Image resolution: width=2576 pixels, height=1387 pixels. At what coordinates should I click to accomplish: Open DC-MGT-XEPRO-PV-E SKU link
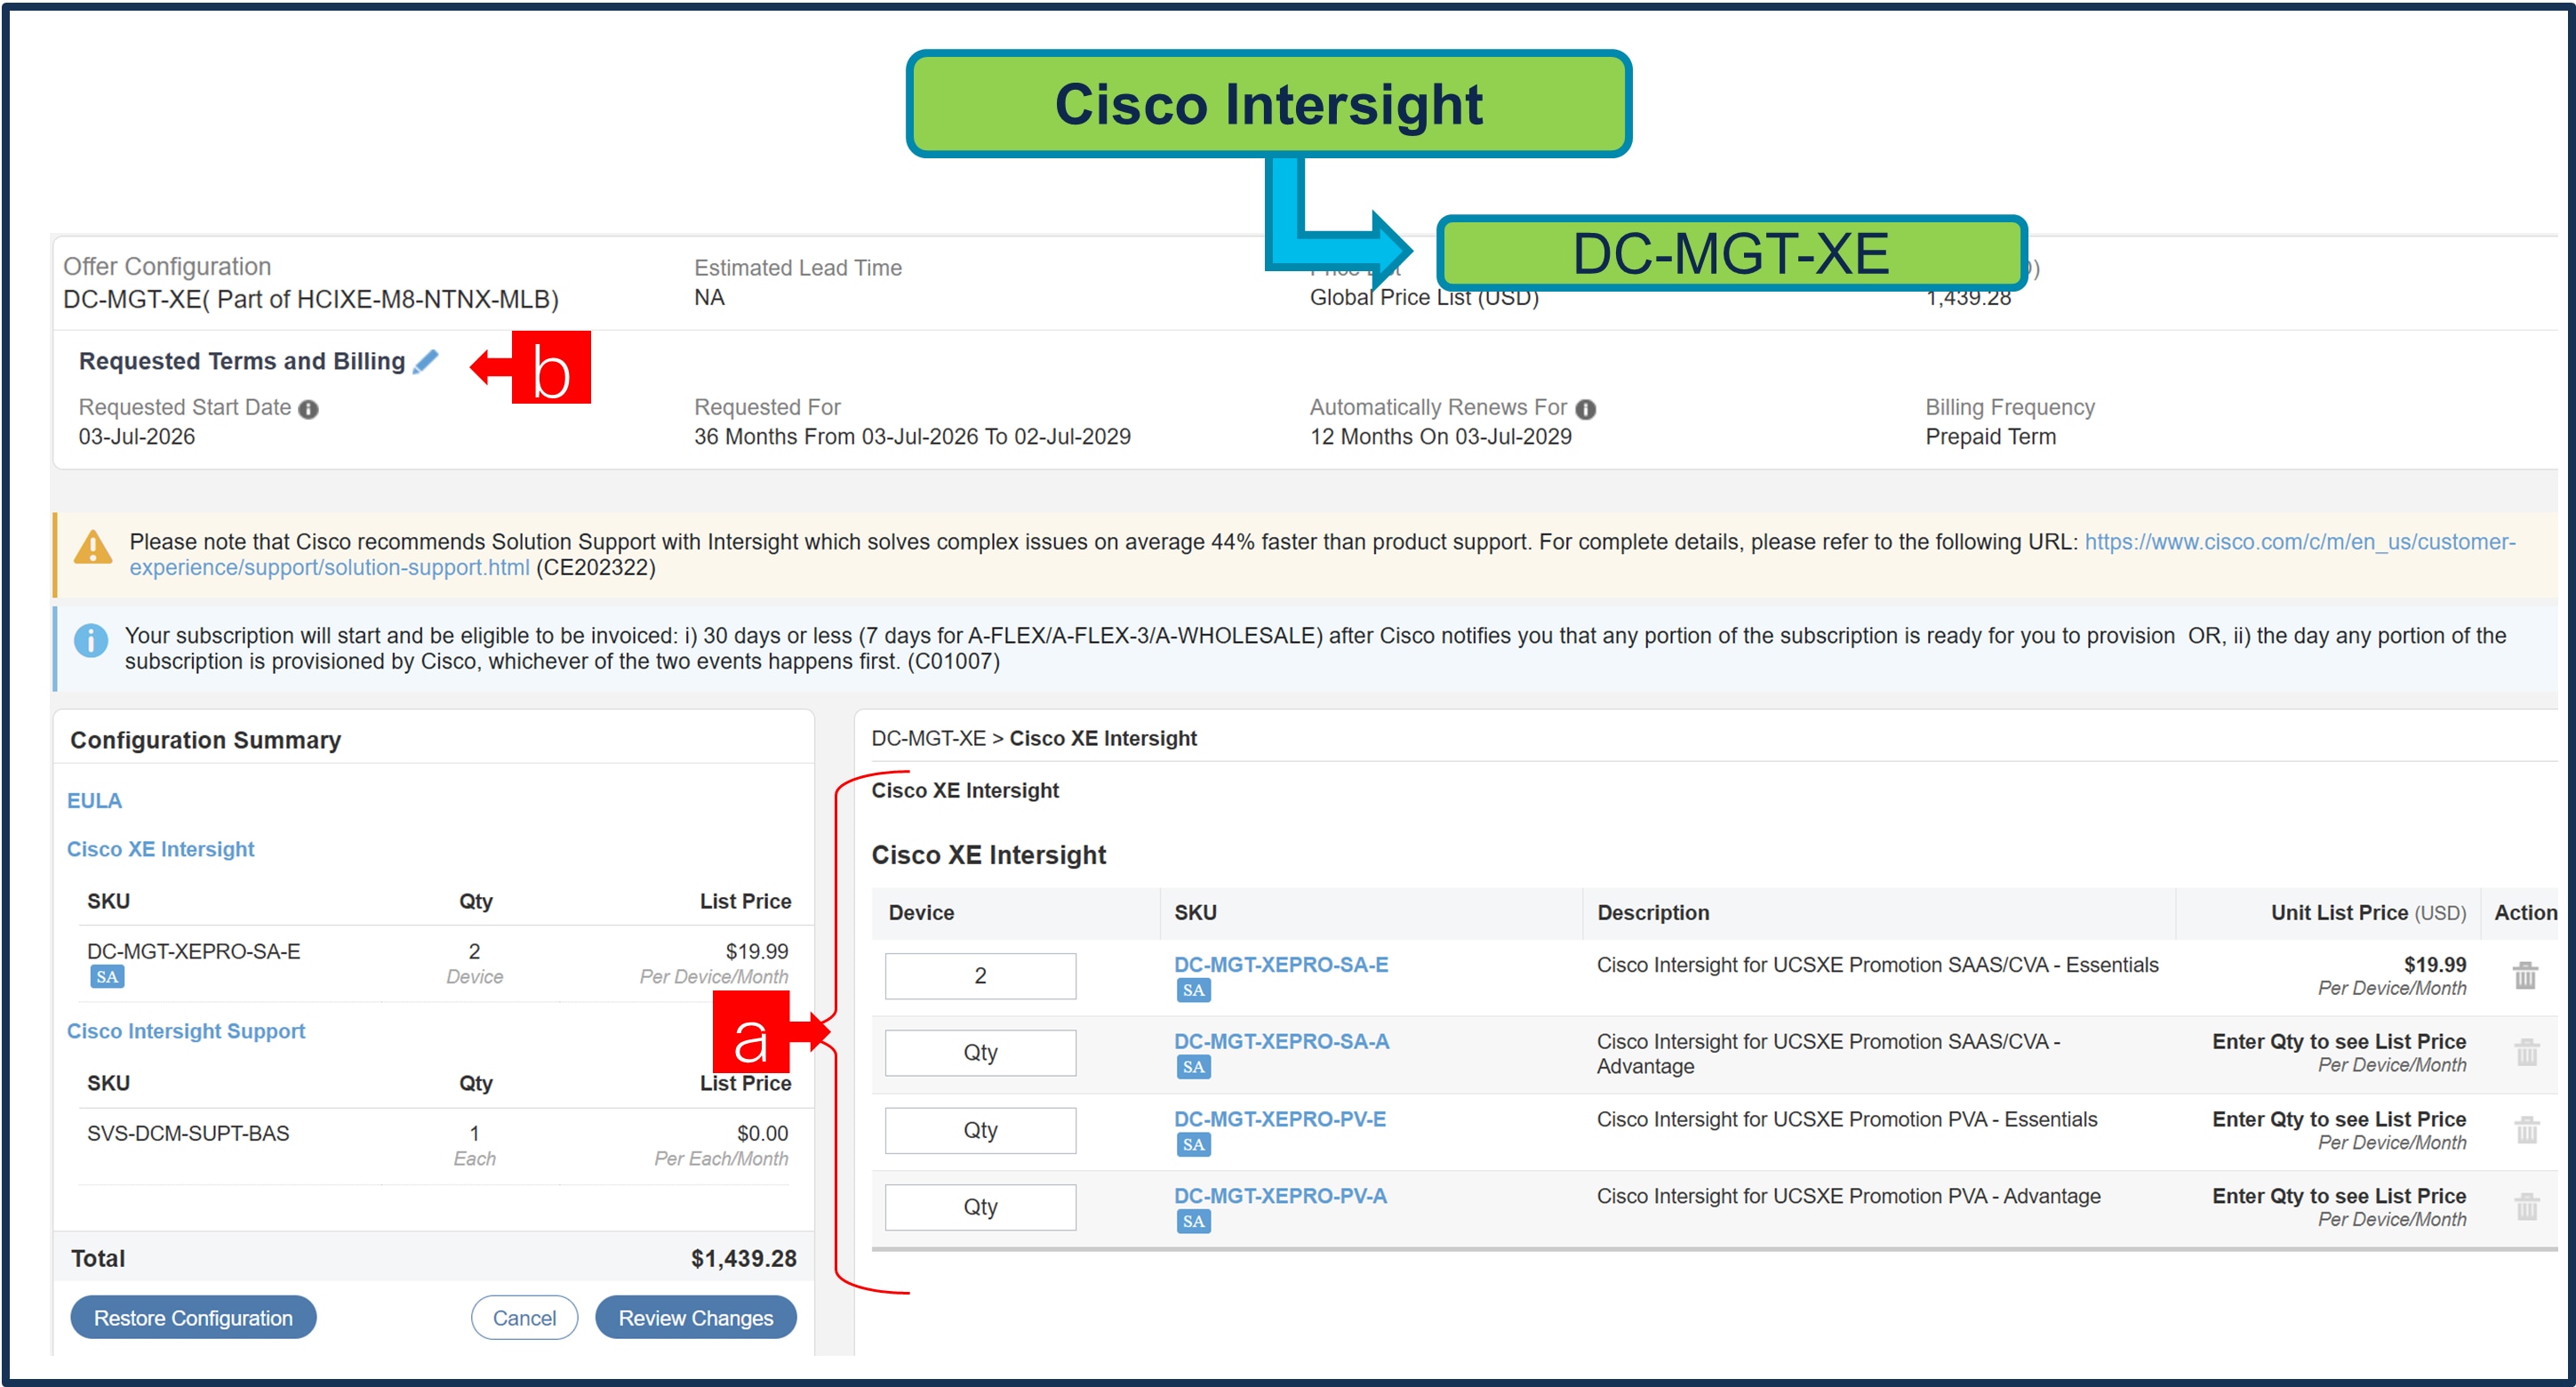pyautogui.click(x=1280, y=1119)
